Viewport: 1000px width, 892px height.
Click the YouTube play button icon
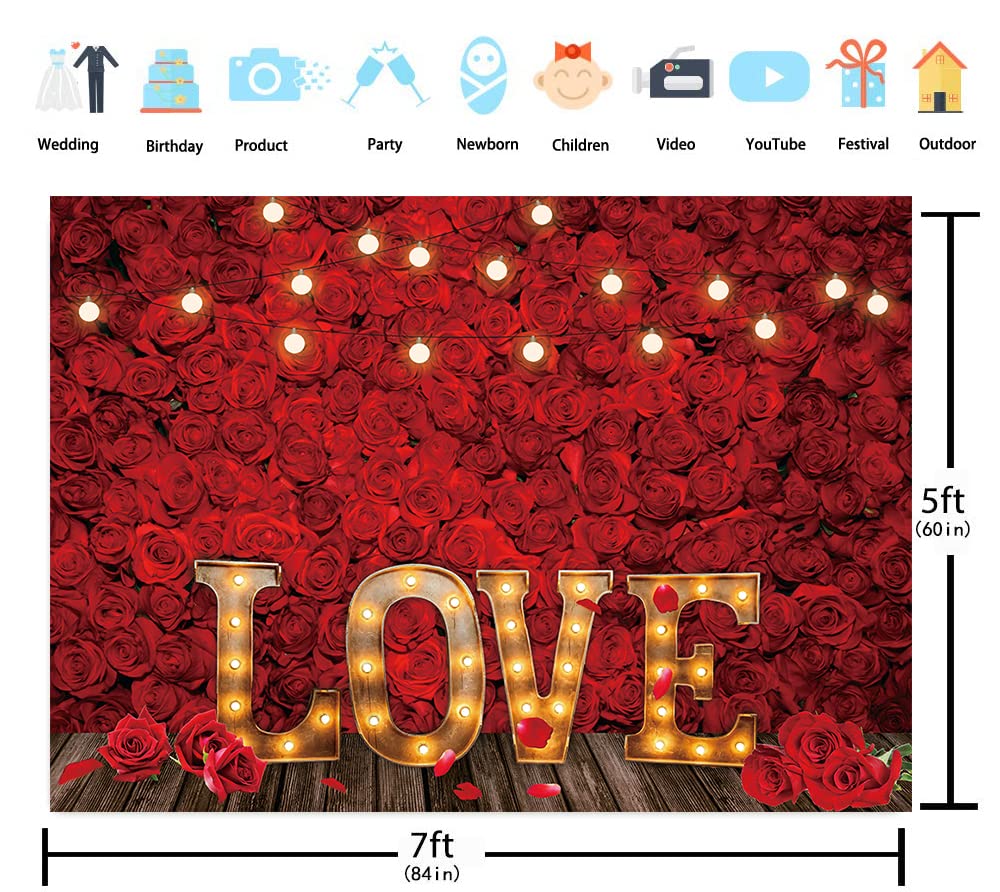tap(769, 77)
